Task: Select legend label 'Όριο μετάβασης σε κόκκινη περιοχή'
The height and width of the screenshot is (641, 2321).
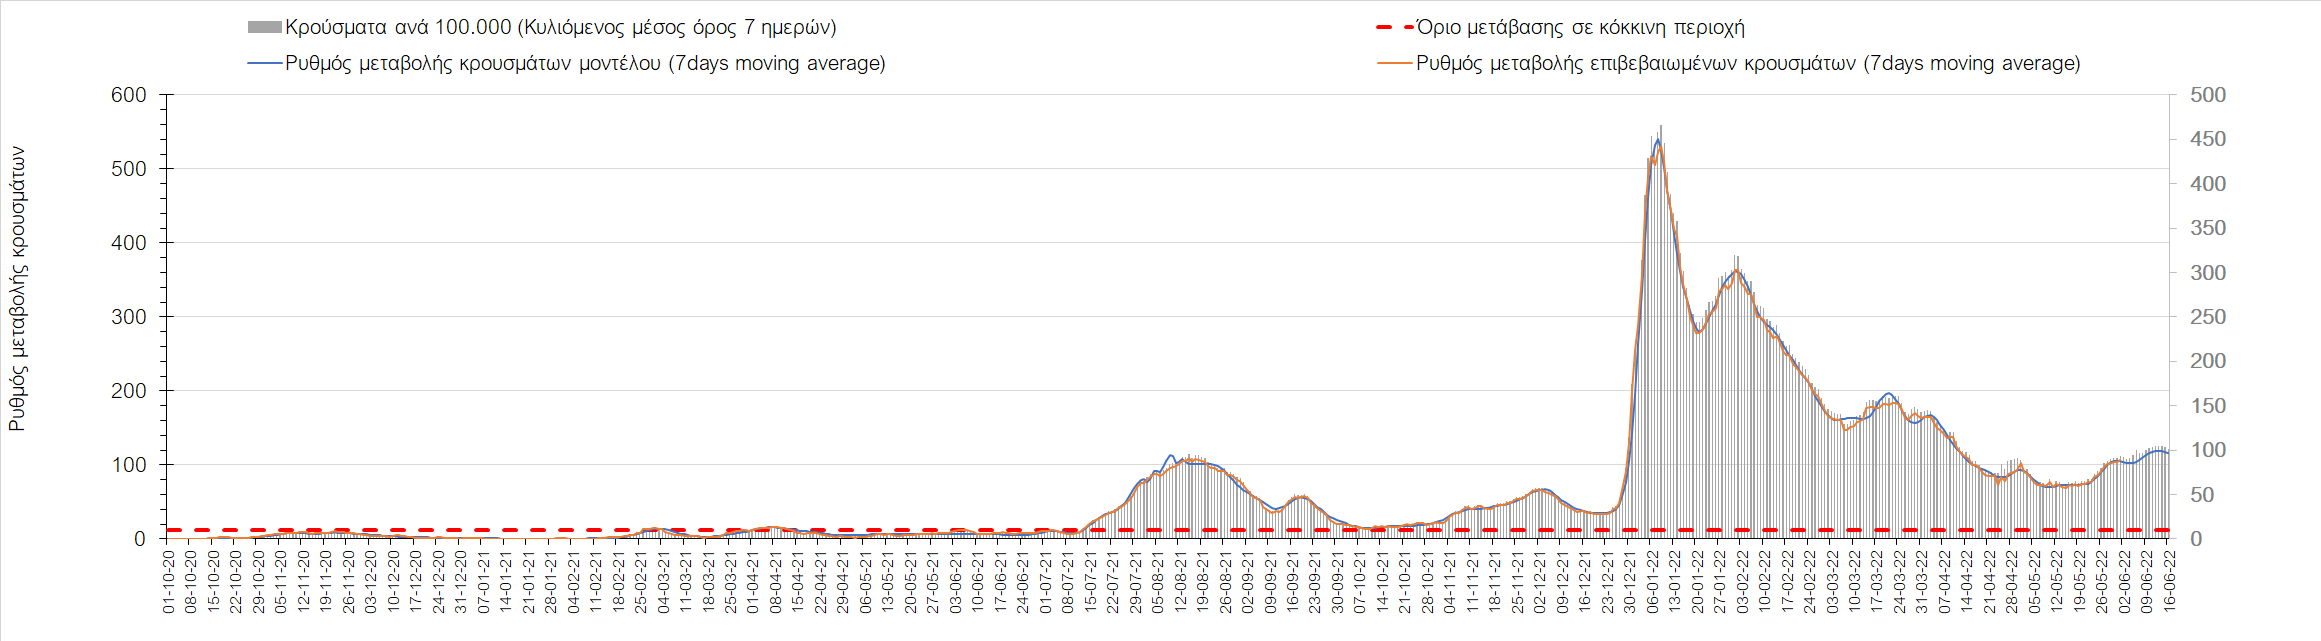Action: (1580, 28)
